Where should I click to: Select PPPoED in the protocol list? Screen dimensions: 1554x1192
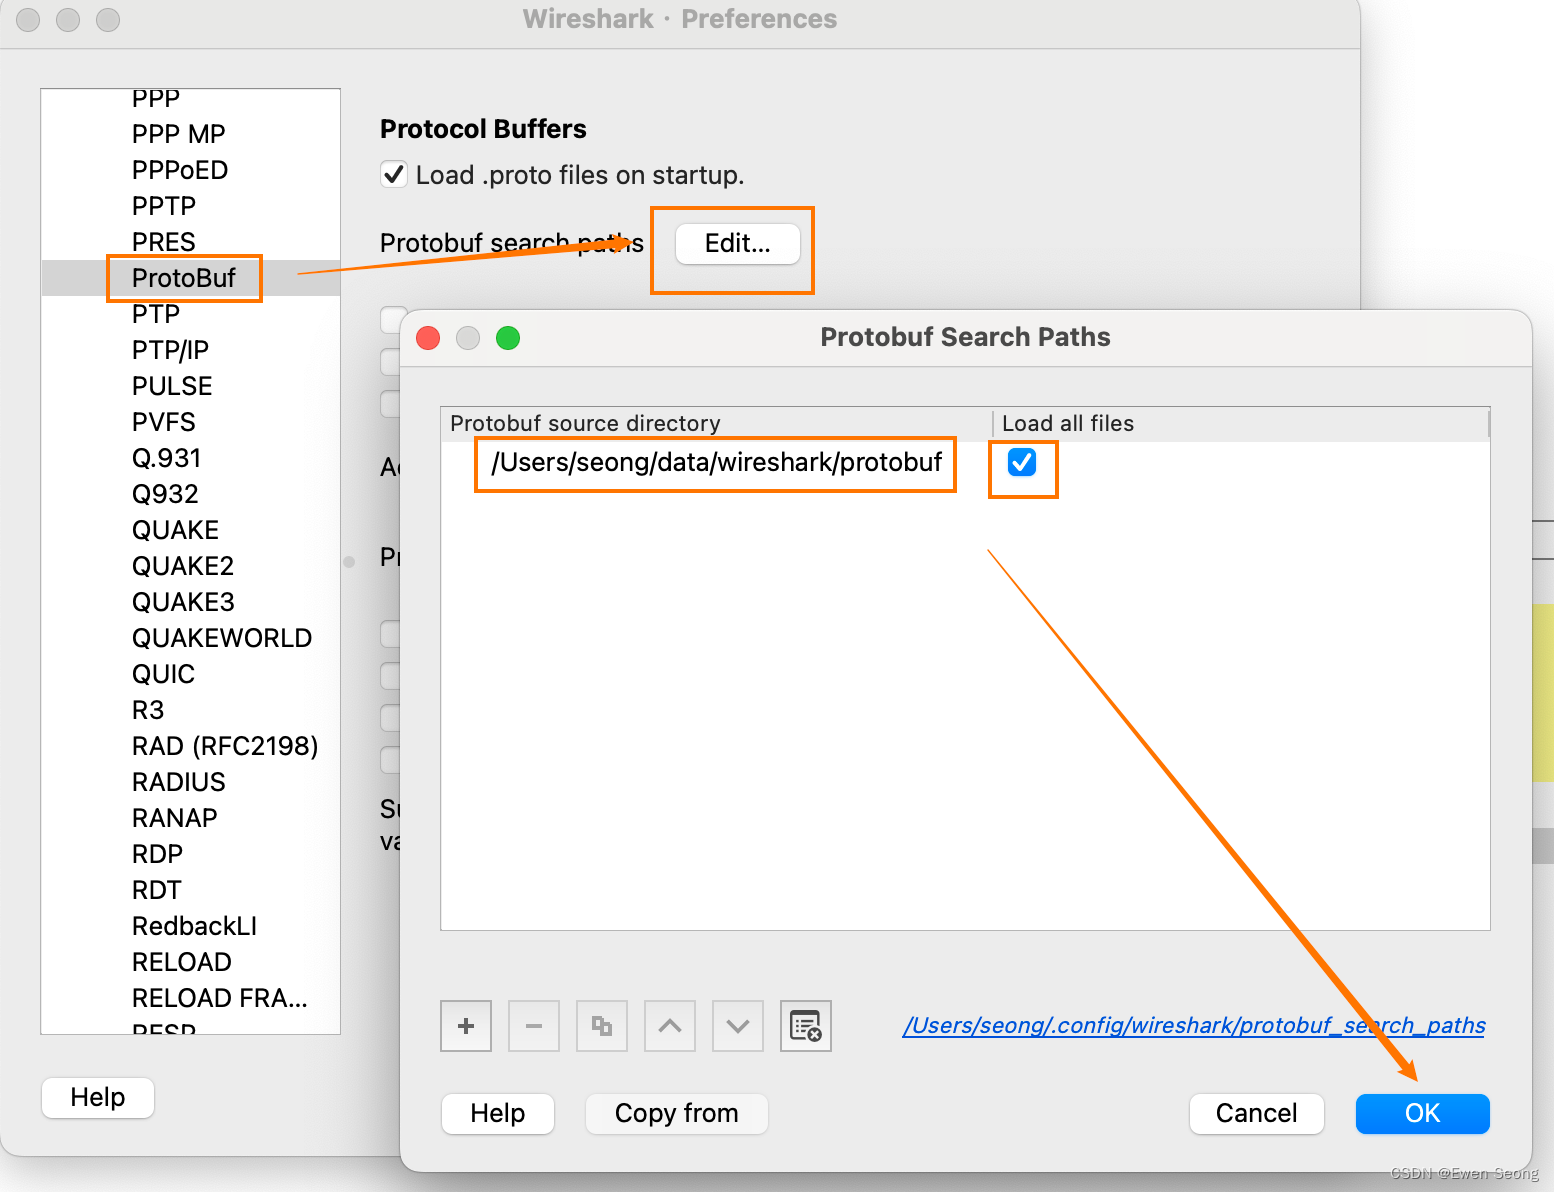coord(191,170)
